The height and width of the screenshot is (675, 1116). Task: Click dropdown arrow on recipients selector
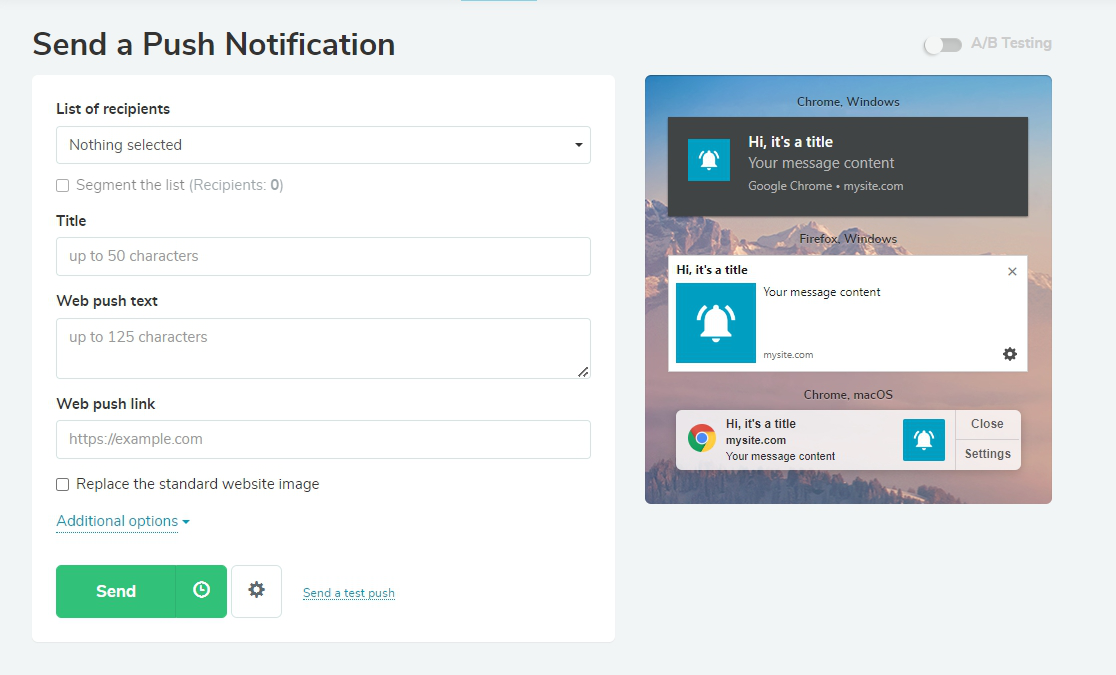(x=578, y=145)
